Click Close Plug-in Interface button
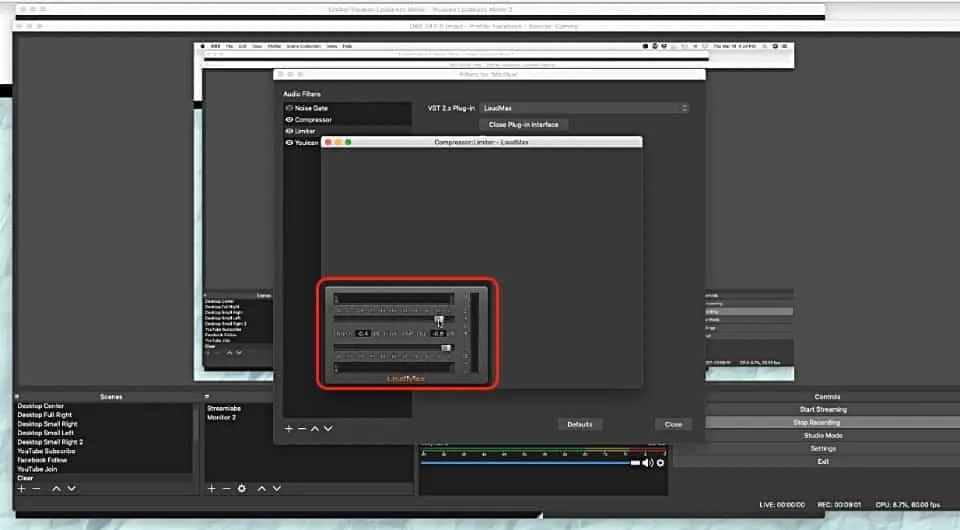 coord(523,124)
